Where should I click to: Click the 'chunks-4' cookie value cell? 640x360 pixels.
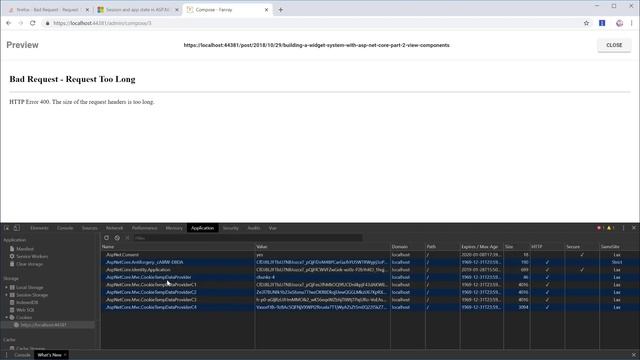click(322, 277)
